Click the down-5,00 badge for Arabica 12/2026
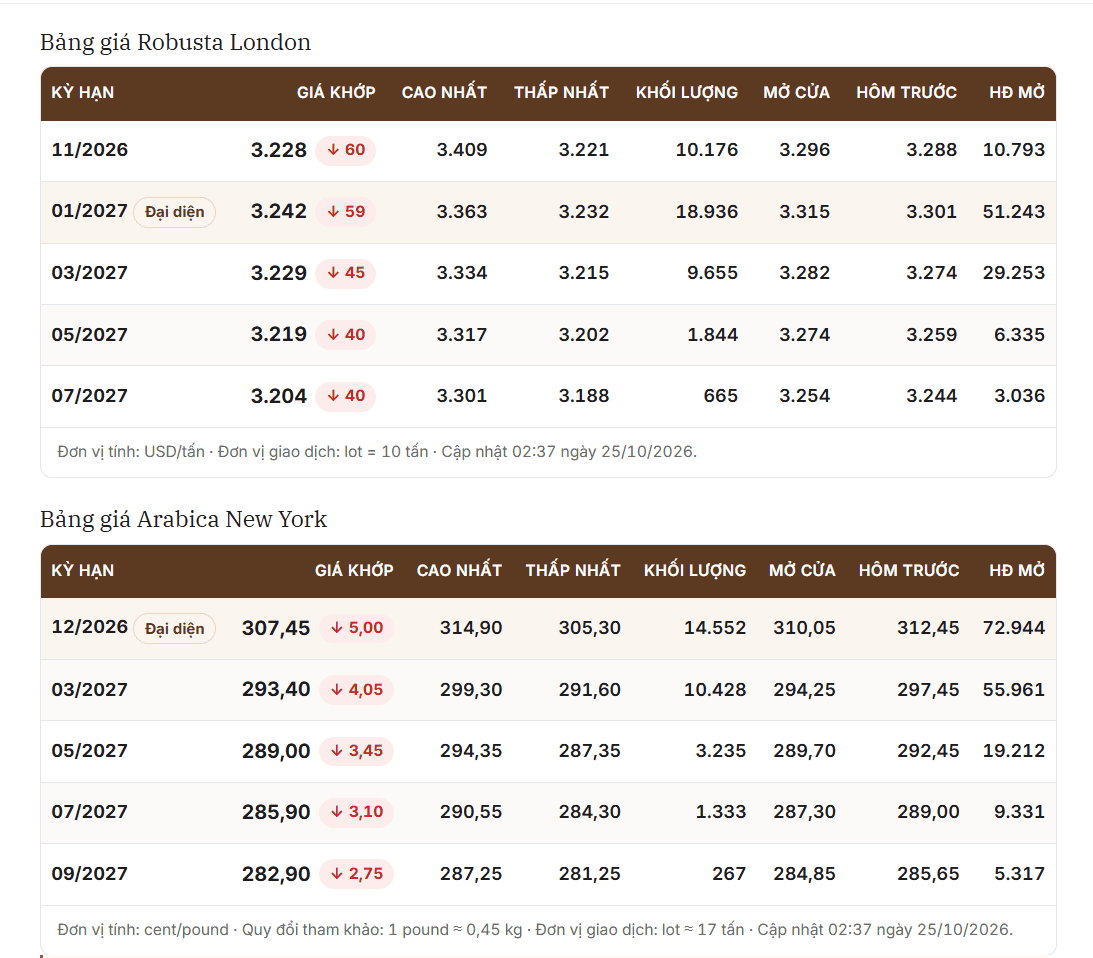 [356, 628]
